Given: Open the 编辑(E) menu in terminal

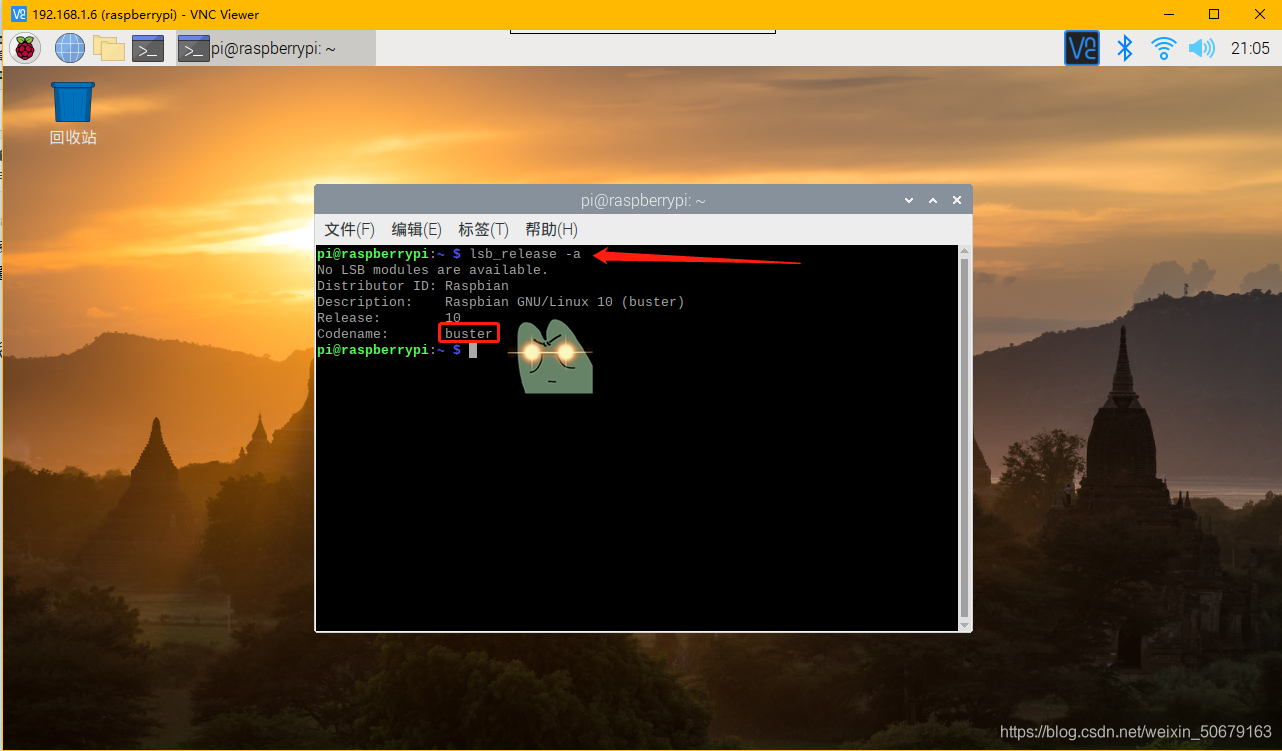Looking at the screenshot, I should coord(417,229).
